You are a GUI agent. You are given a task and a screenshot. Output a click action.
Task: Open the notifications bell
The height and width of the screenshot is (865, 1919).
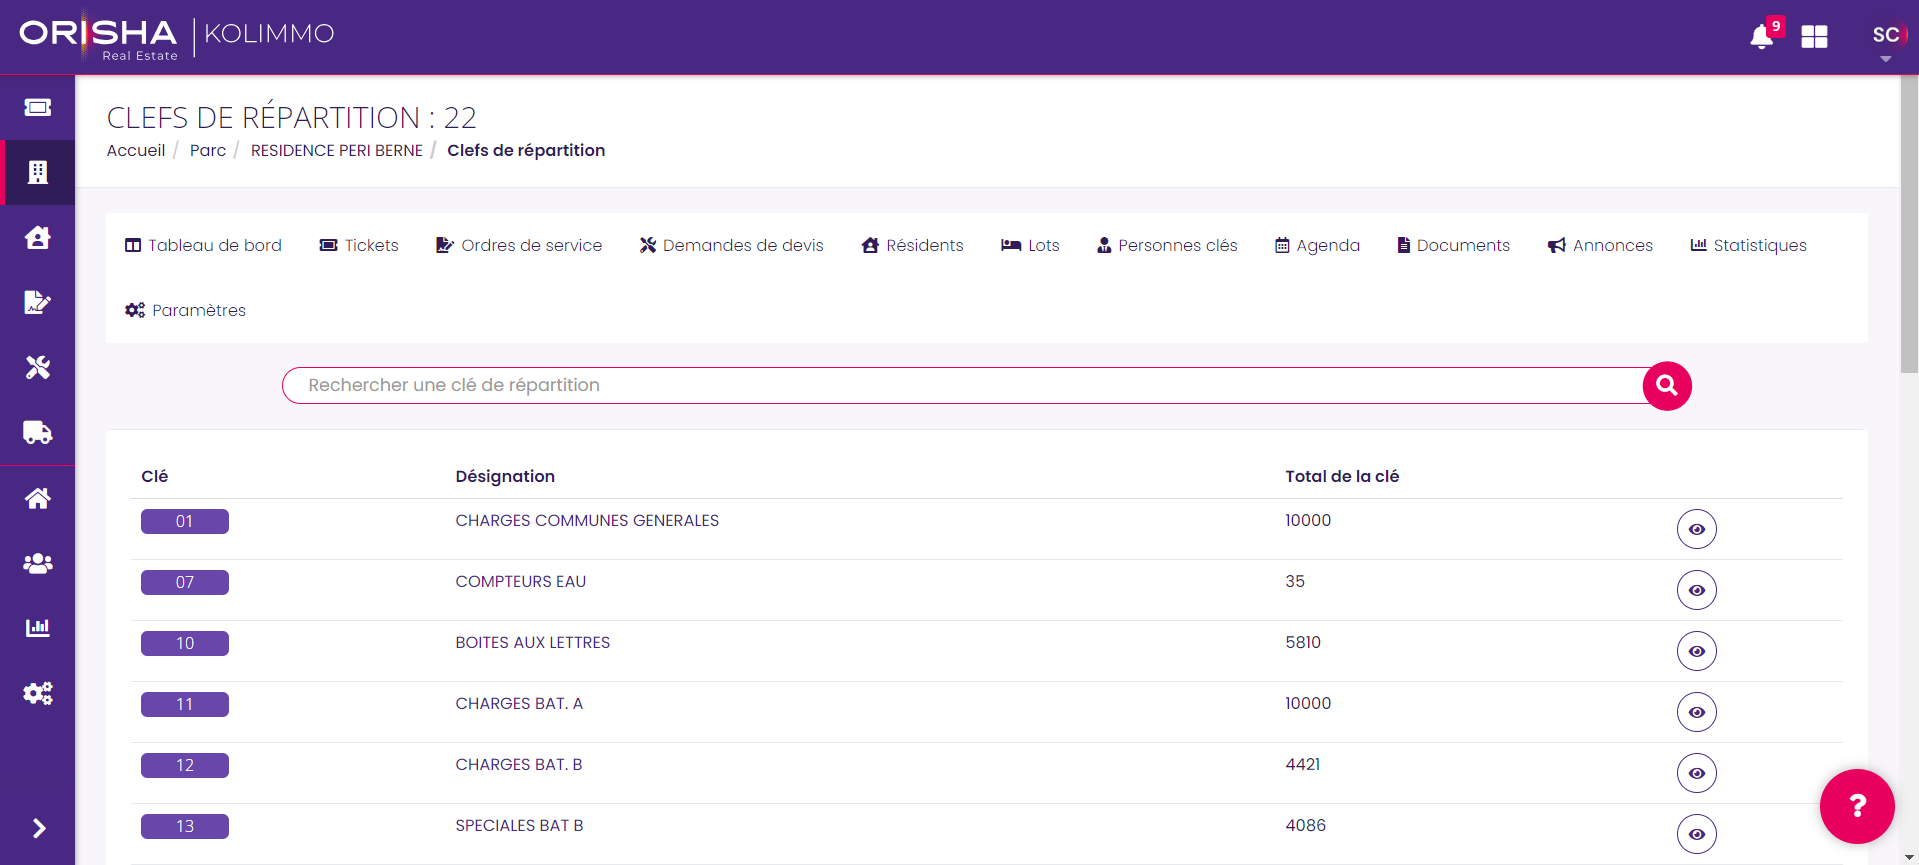(1762, 37)
